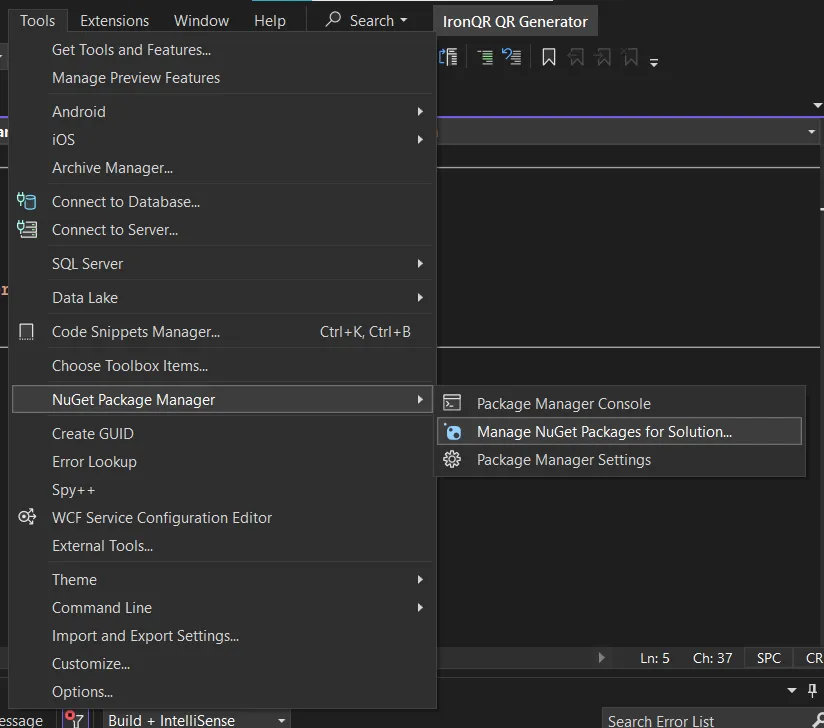The width and height of the screenshot is (824, 728).
Task: Select Manage NuGet Packages for Solution
Action: click(604, 432)
